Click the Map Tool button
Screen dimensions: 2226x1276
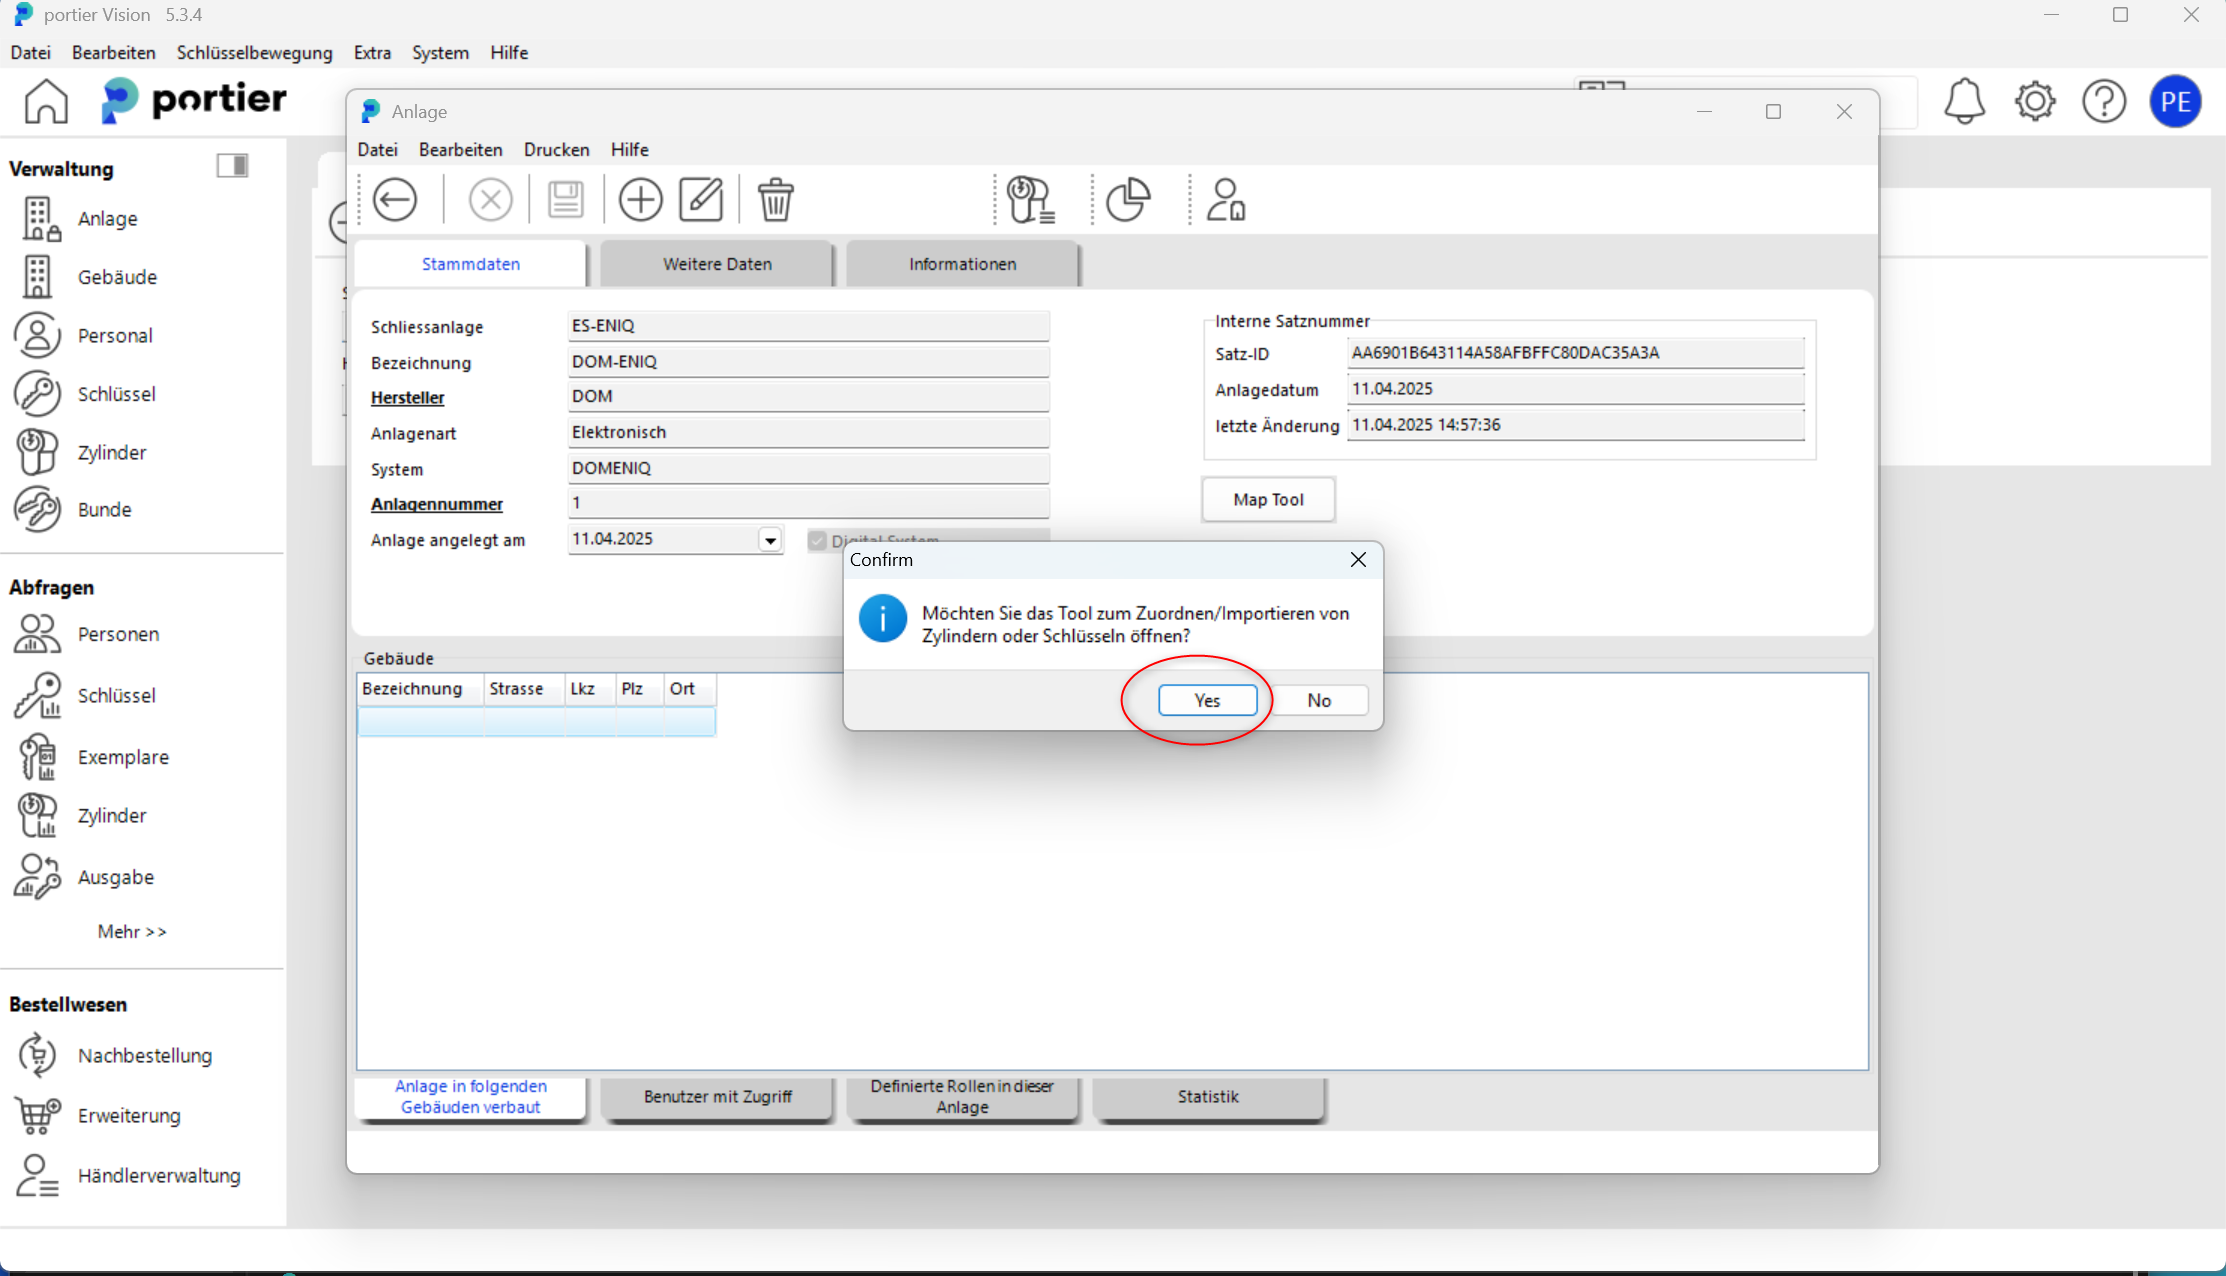click(1267, 499)
